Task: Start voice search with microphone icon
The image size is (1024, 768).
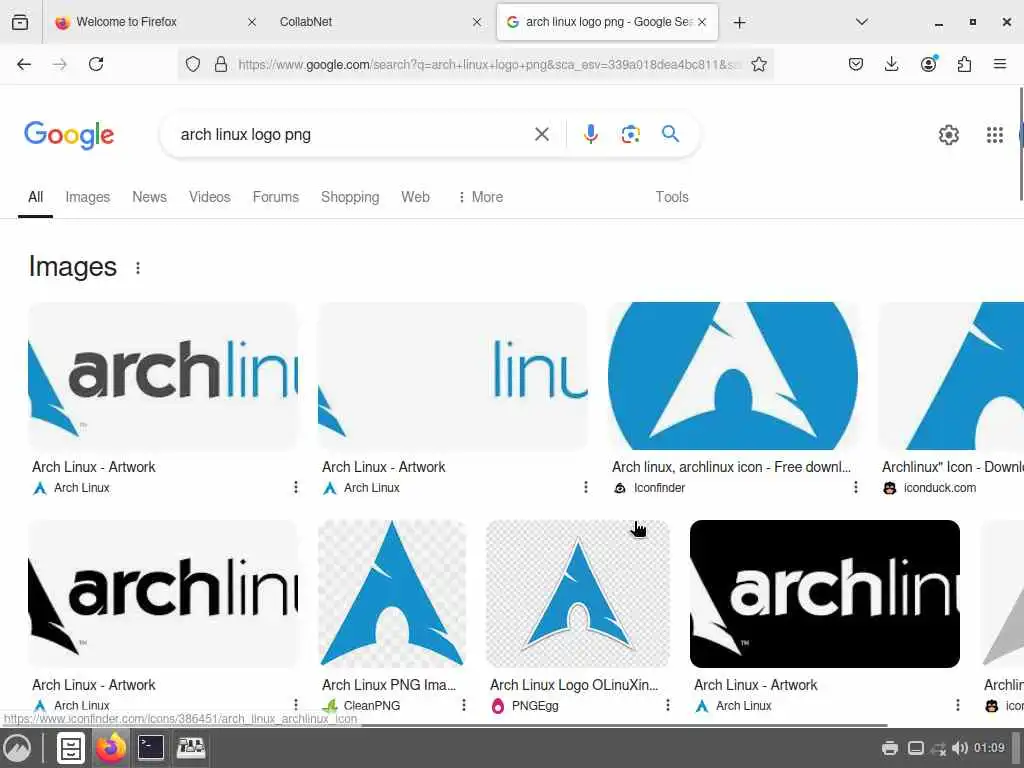Action: point(590,134)
